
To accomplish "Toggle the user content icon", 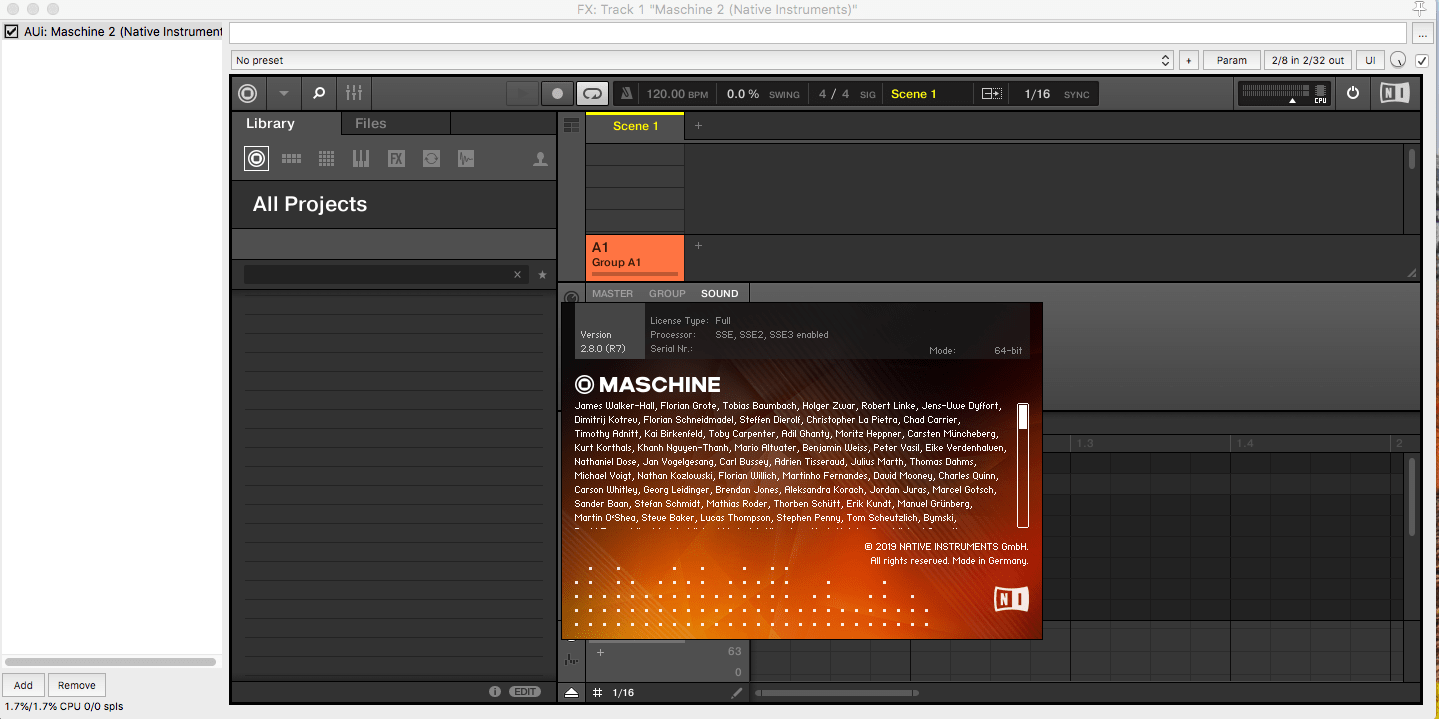I will 540,158.
